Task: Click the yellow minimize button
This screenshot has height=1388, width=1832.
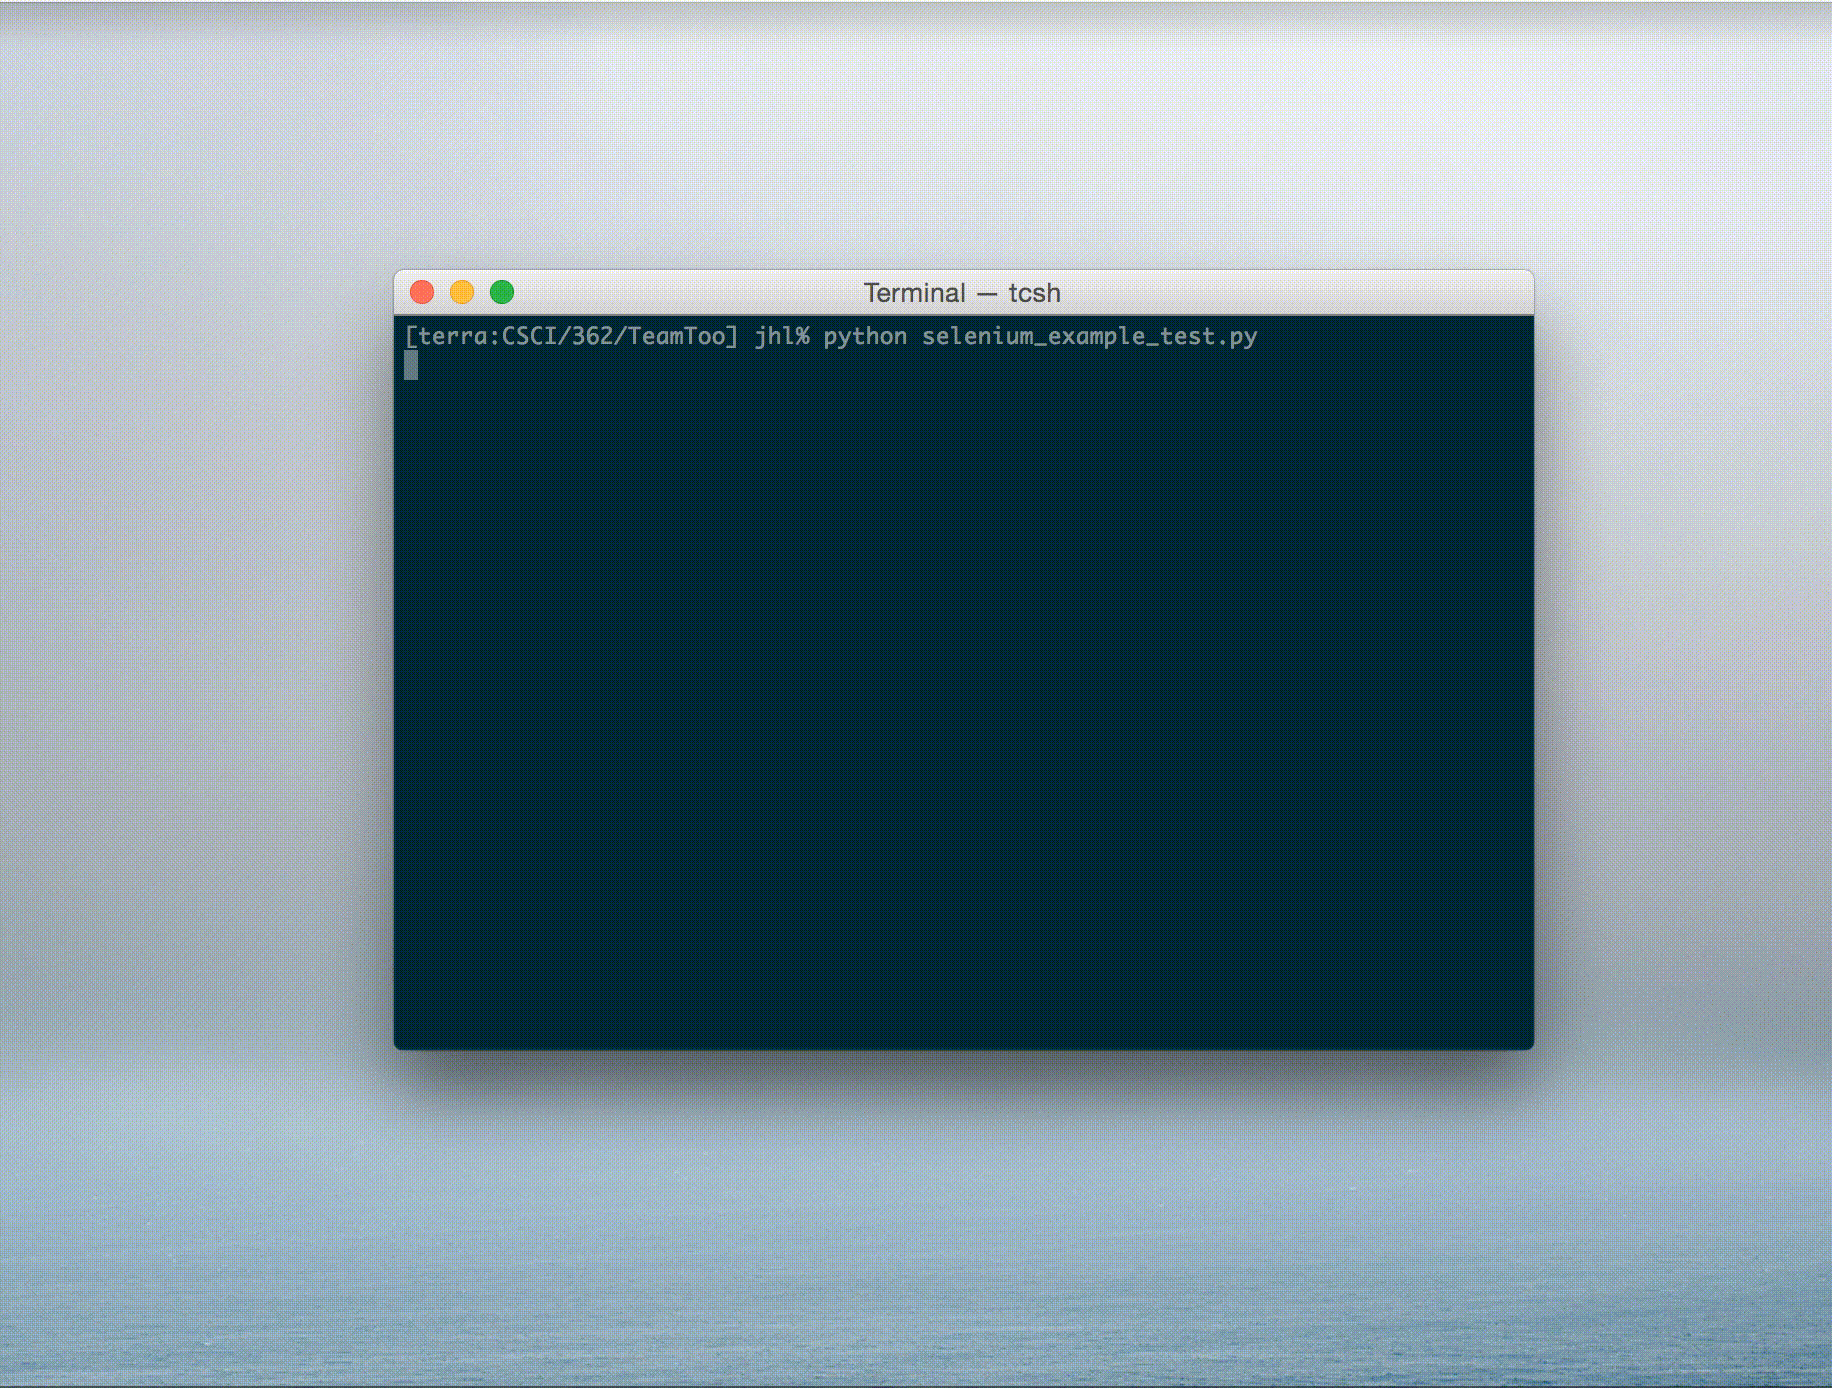Action: (463, 291)
